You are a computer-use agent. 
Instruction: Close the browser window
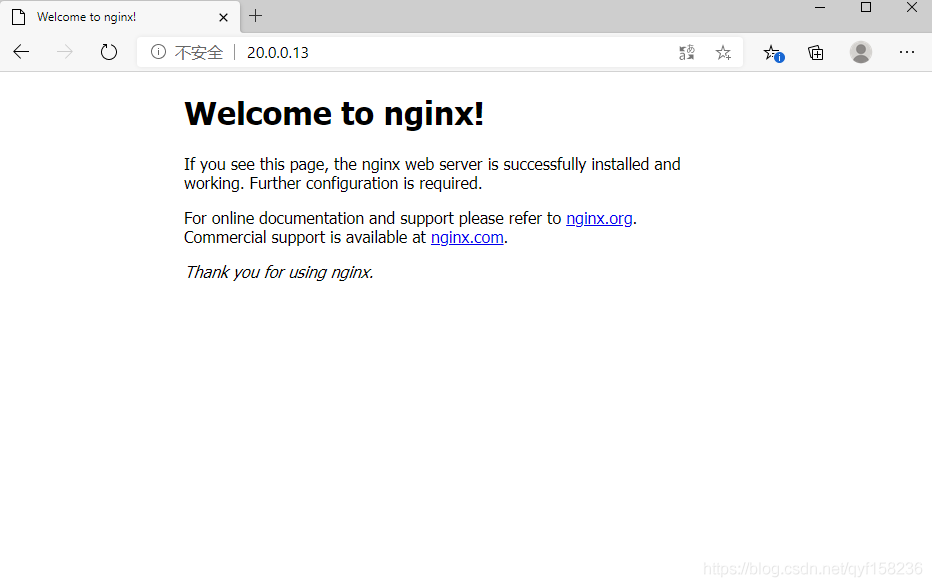click(912, 8)
